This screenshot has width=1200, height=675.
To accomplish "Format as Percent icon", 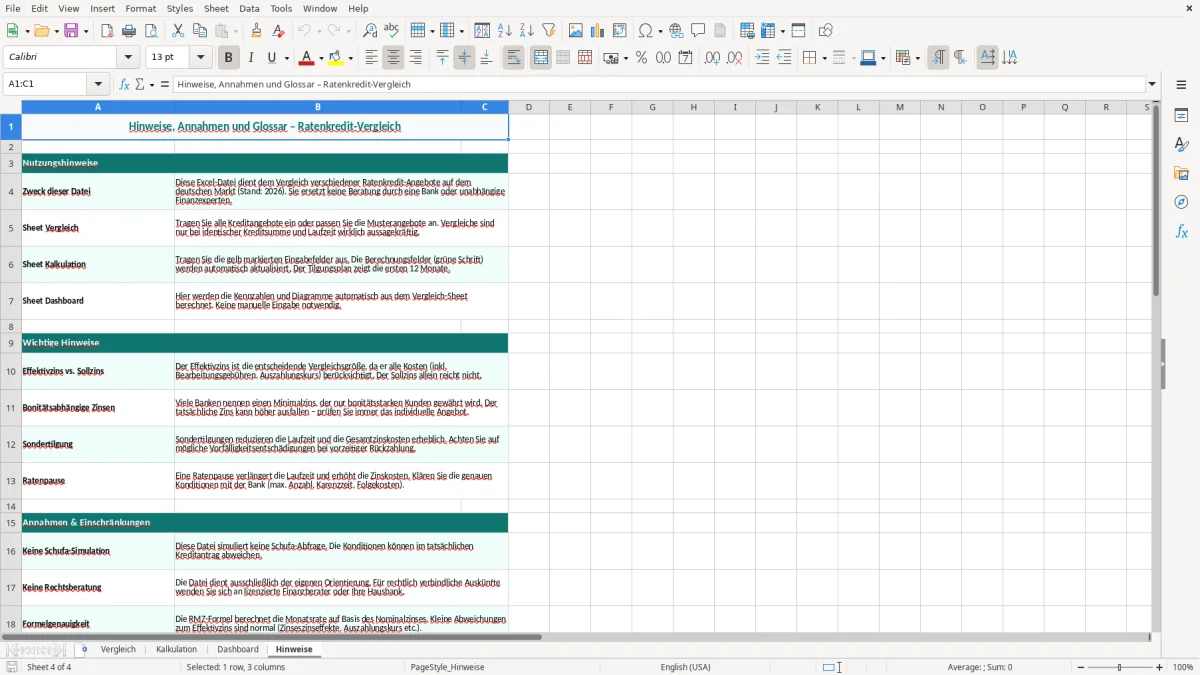I will point(641,58).
